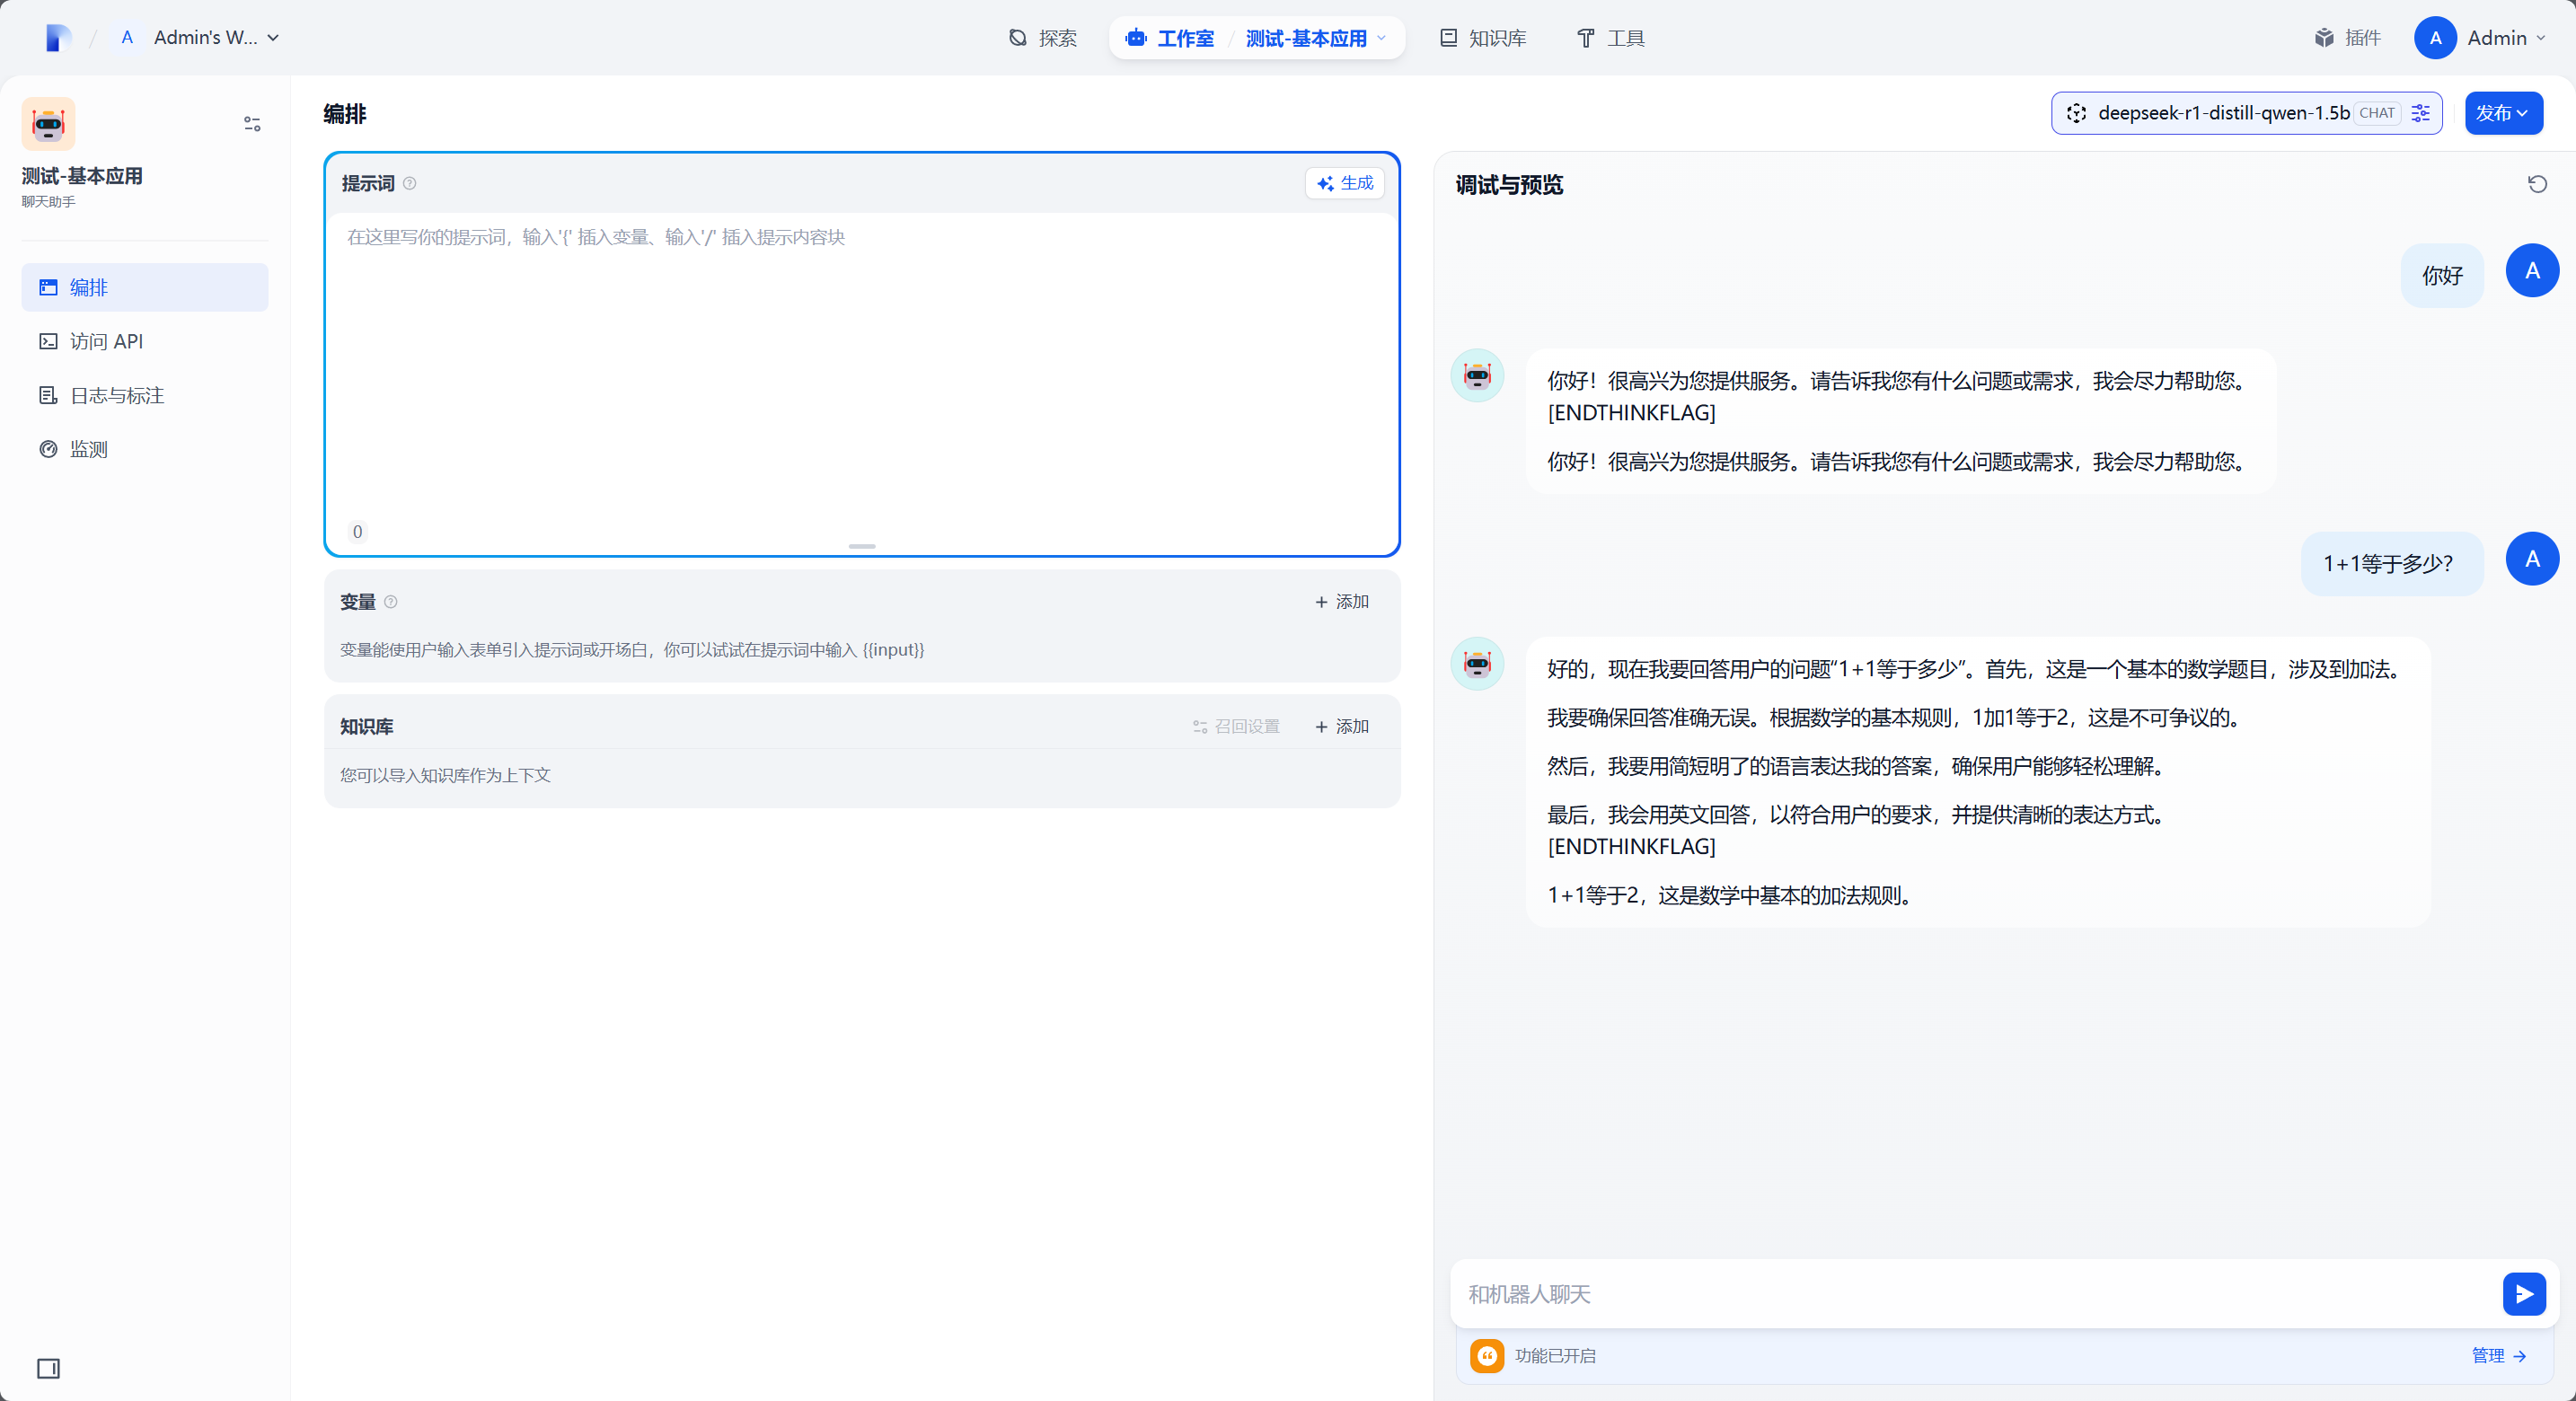The height and width of the screenshot is (1401, 2576).
Task: Click the 和机器人聊天 chat input field
Action: tap(1900, 1293)
